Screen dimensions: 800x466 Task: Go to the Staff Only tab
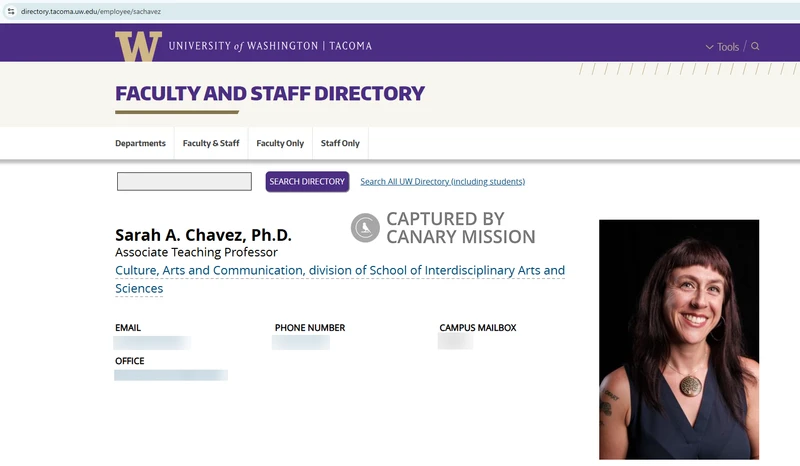[340, 143]
